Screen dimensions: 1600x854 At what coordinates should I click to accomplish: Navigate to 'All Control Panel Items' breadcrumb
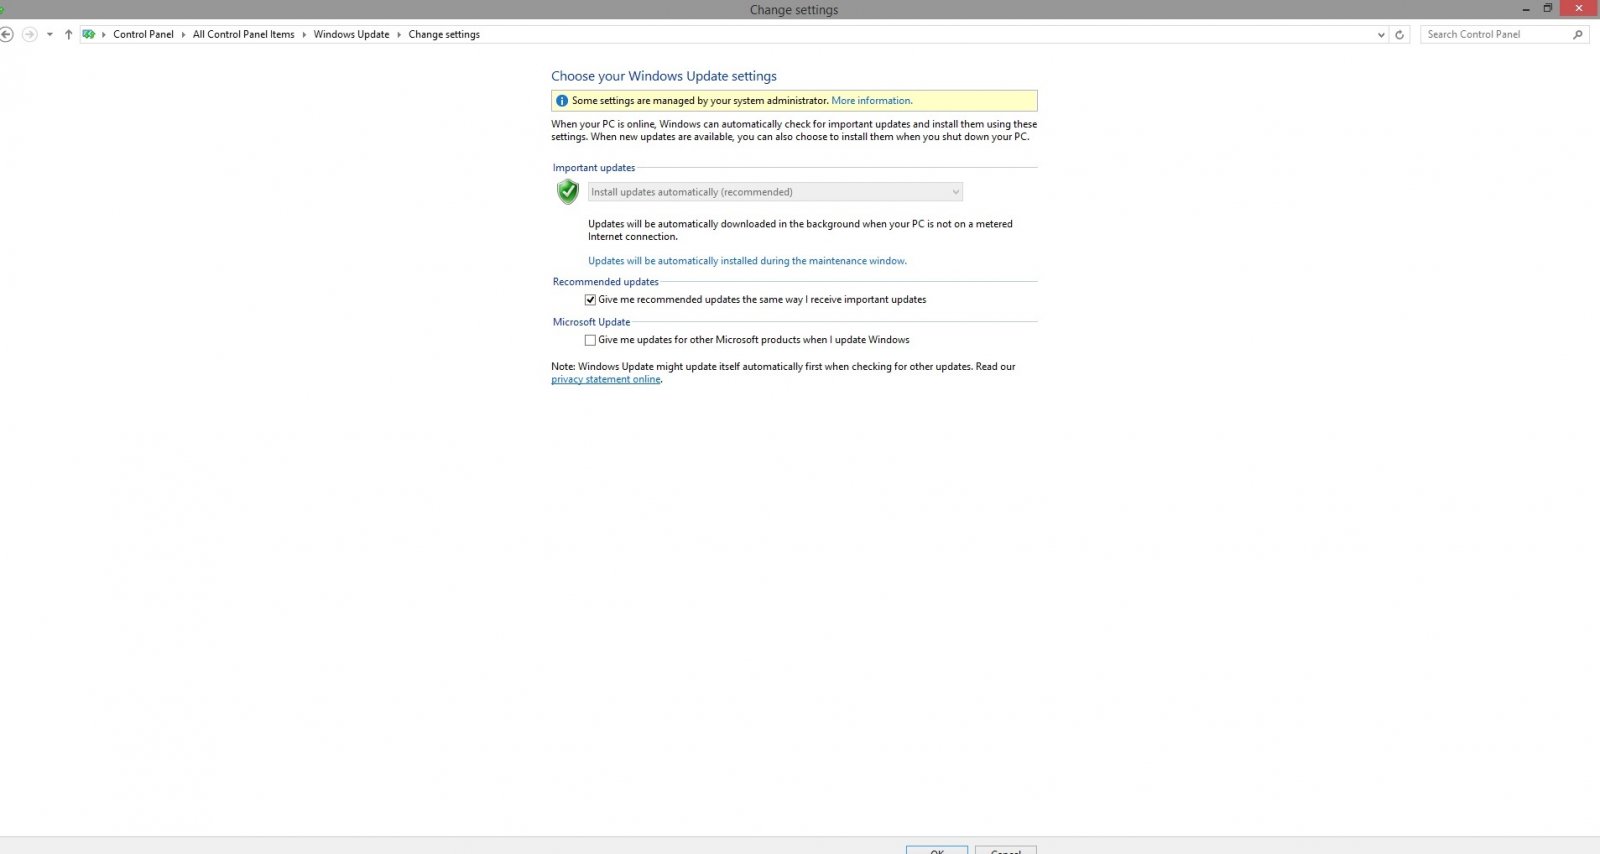[x=243, y=34]
